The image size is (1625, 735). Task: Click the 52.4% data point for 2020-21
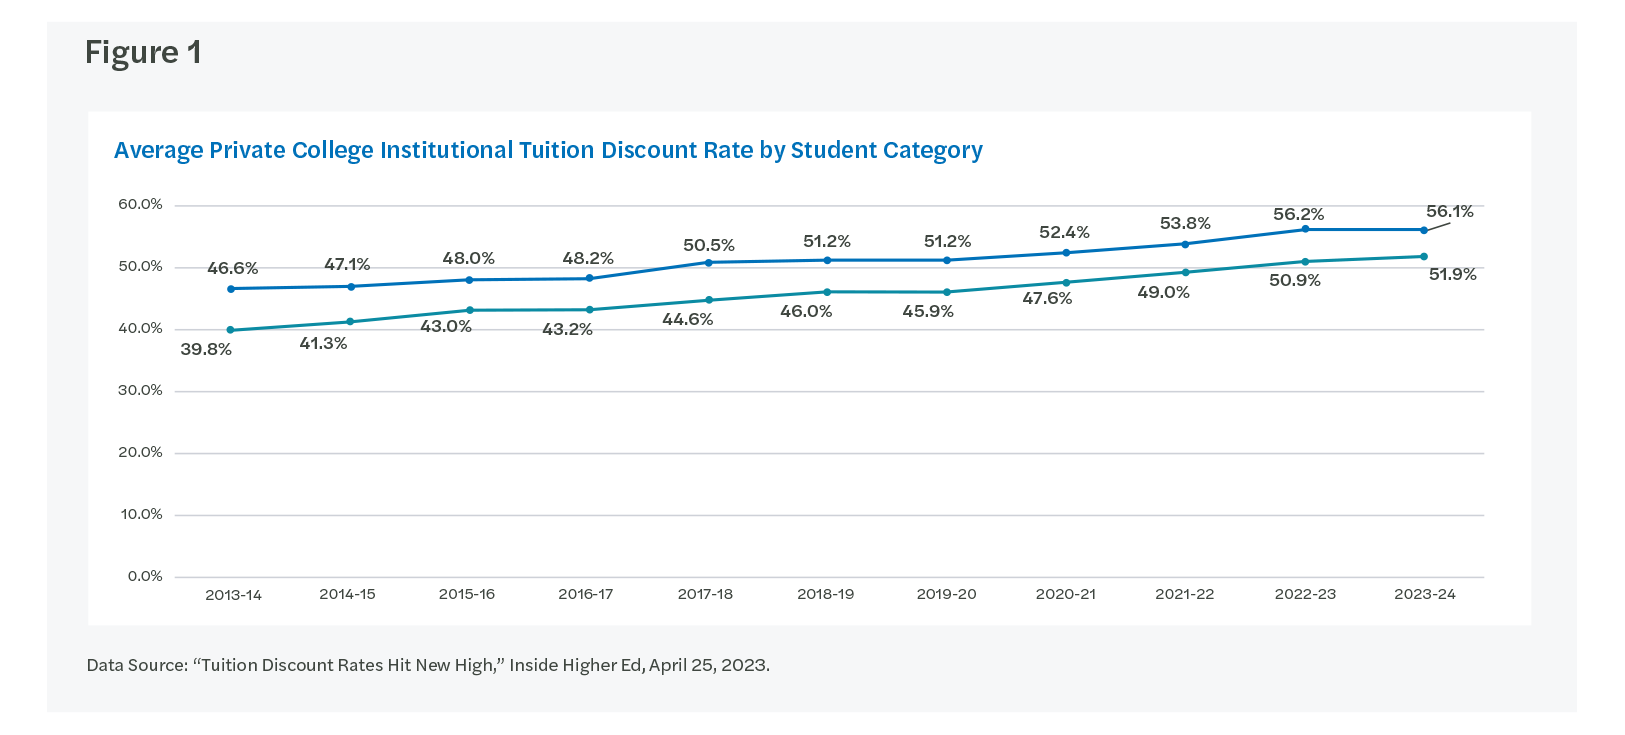point(1066,253)
